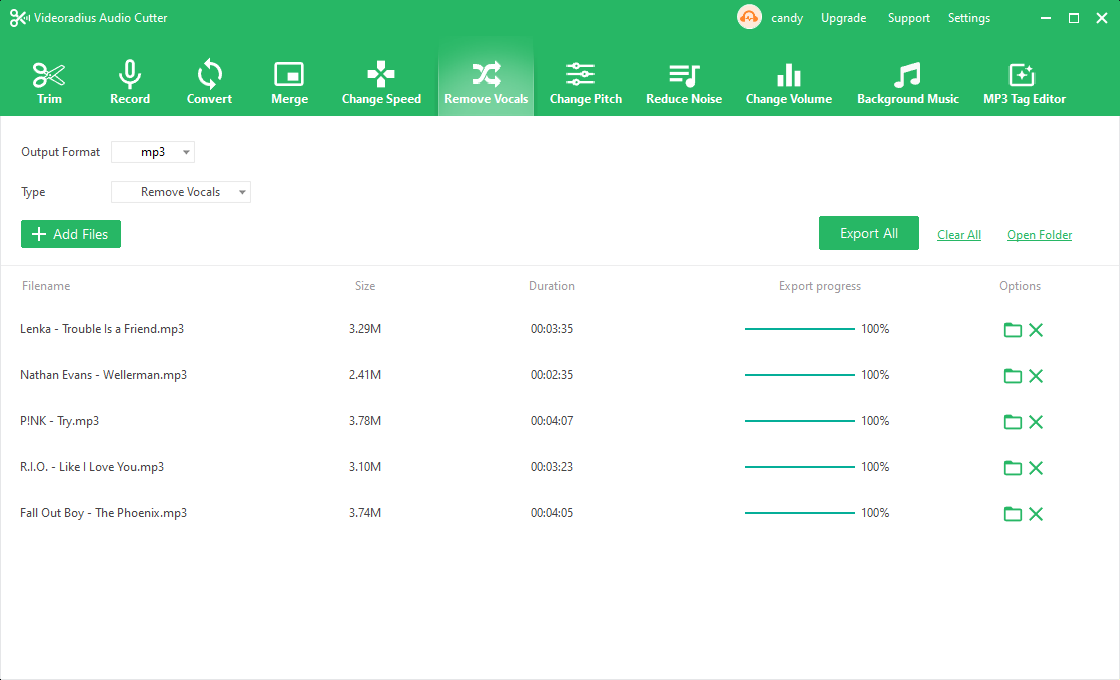This screenshot has height=680, width=1120.
Task: Open the Change Volume tool
Action: coord(789,83)
